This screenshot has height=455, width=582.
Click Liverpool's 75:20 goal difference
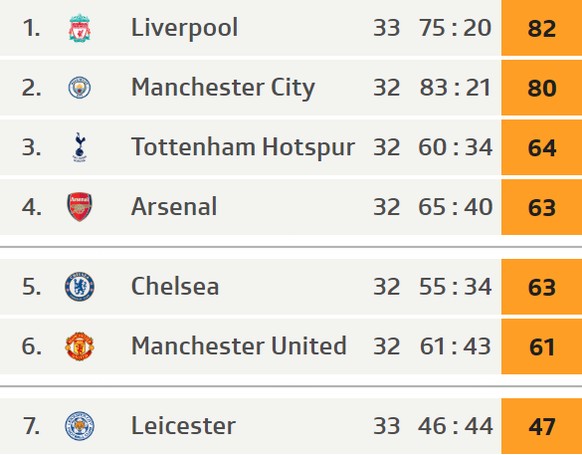[x=455, y=28]
